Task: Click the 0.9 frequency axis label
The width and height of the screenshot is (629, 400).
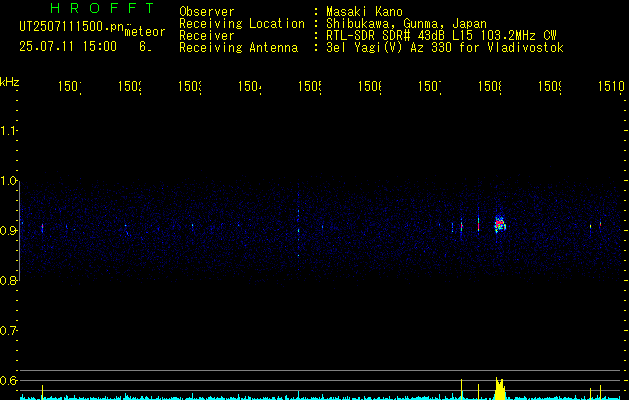Action: tap(8, 231)
